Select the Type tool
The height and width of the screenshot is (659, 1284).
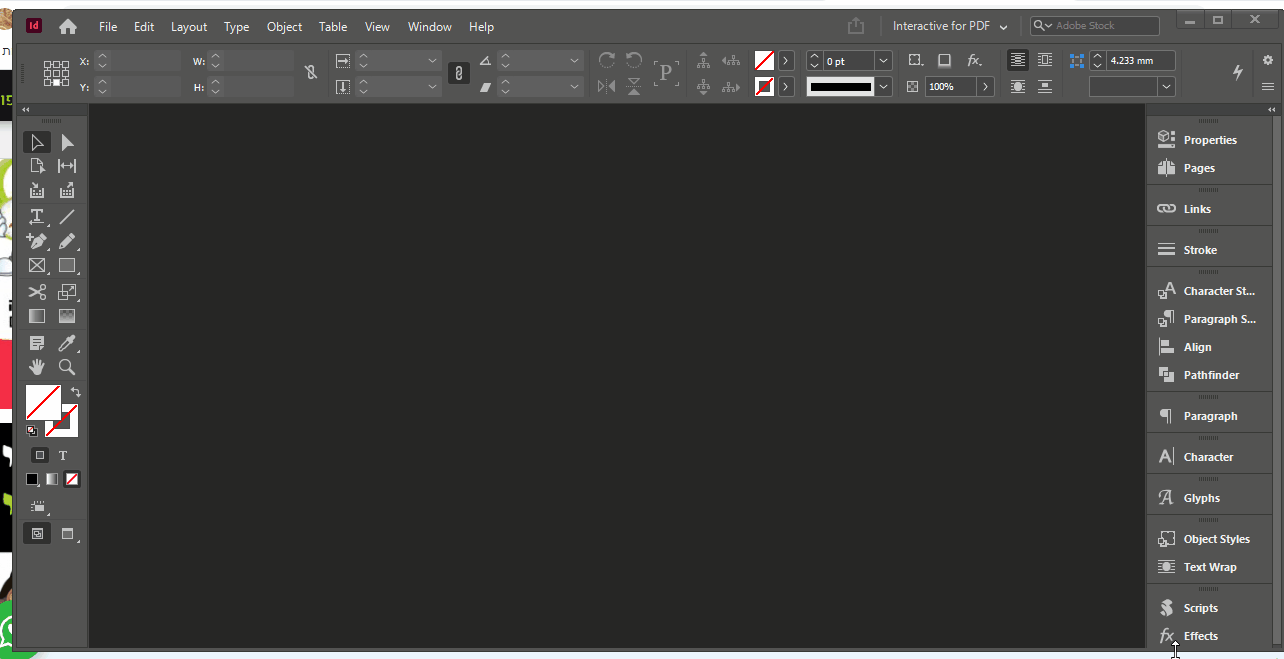pos(37,216)
